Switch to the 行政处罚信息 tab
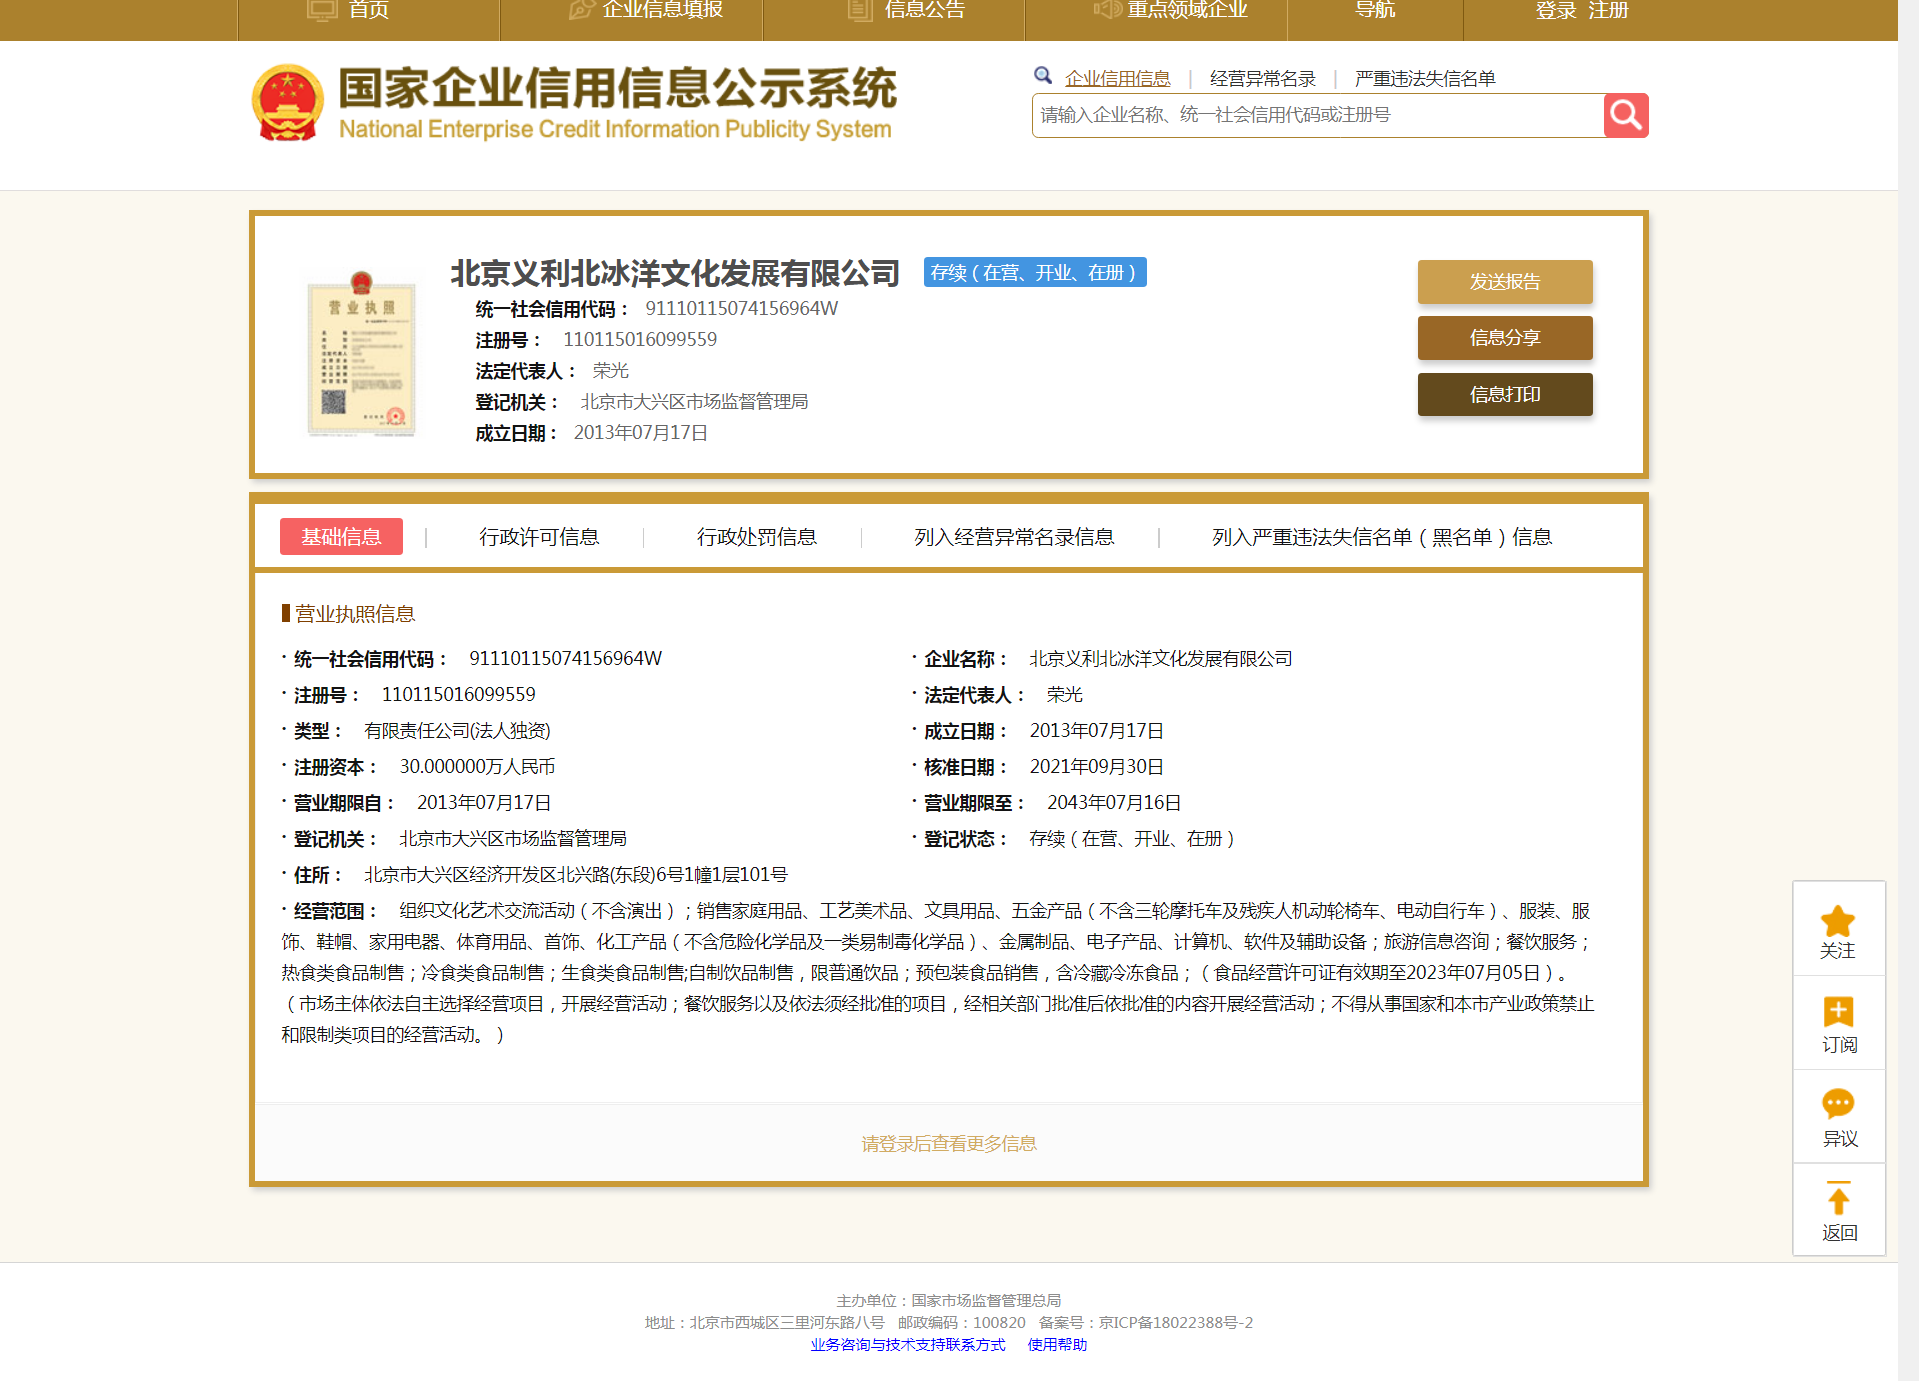The width and height of the screenshot is (1919, 1381). [x=757, y=537]
